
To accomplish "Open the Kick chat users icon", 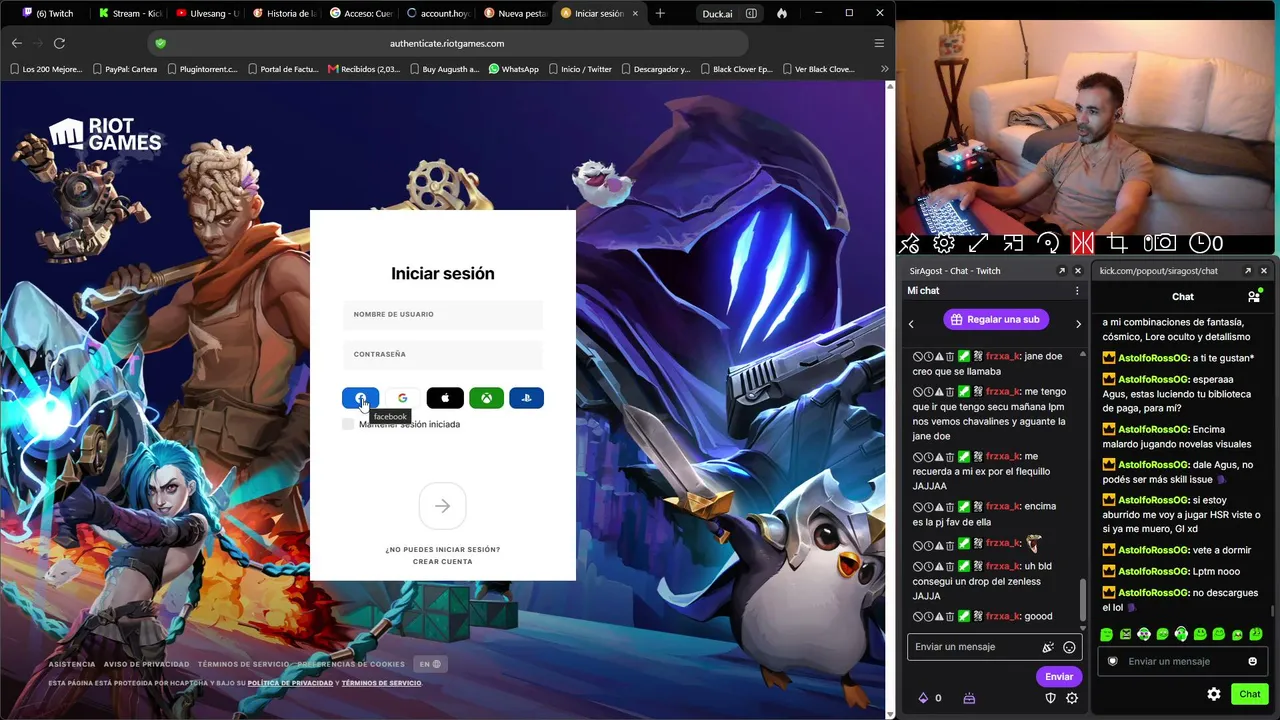I will click(1254, 296).
